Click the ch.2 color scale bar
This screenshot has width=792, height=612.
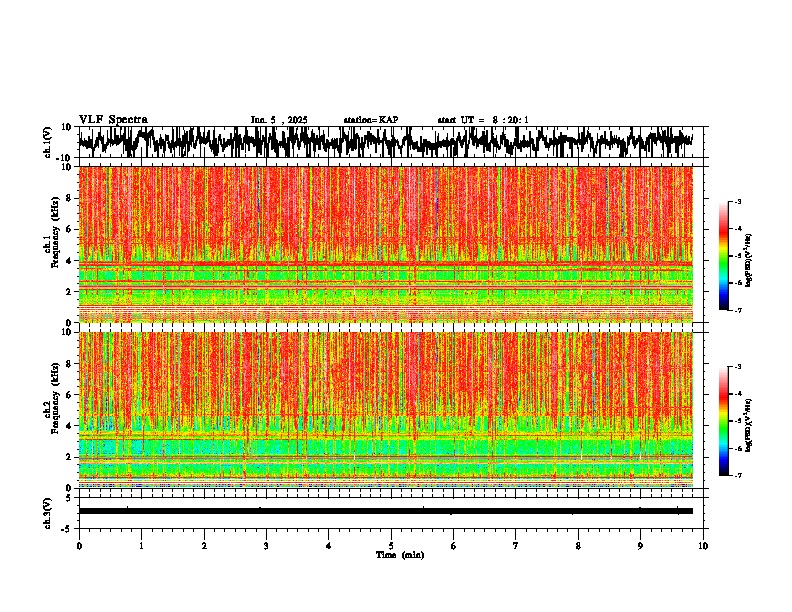click(x=723, y=421)
